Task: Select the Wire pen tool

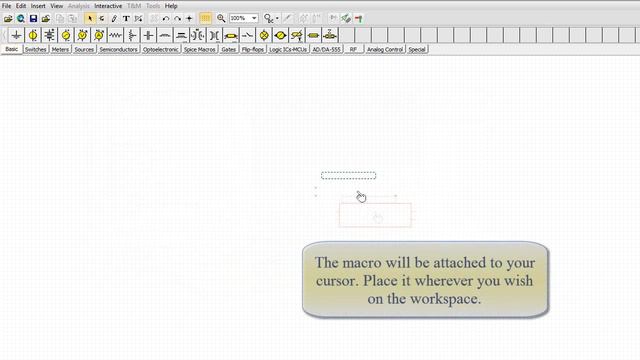Action: 114,18
